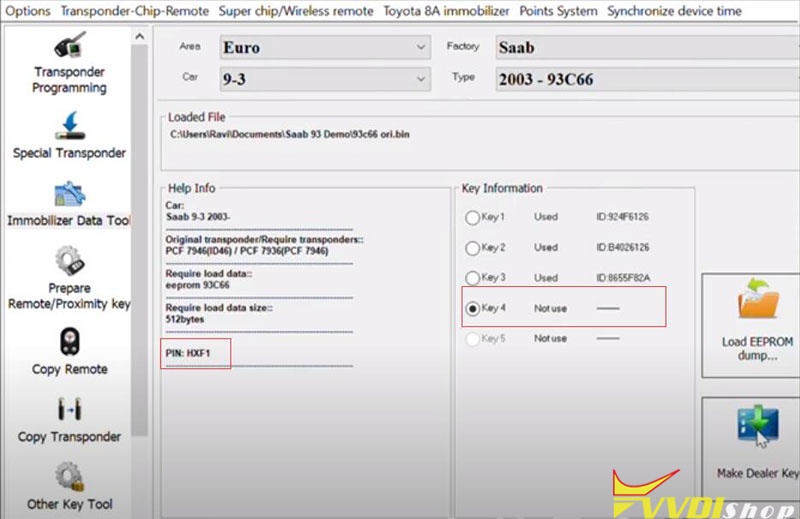Open Points System menu
Viewport: 800px width, 519px height.
point(558,11)
